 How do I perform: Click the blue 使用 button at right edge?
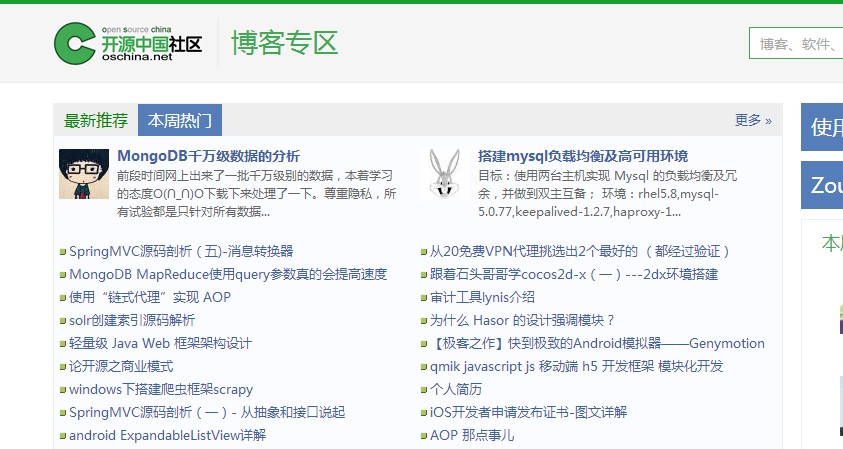point(822,127)
